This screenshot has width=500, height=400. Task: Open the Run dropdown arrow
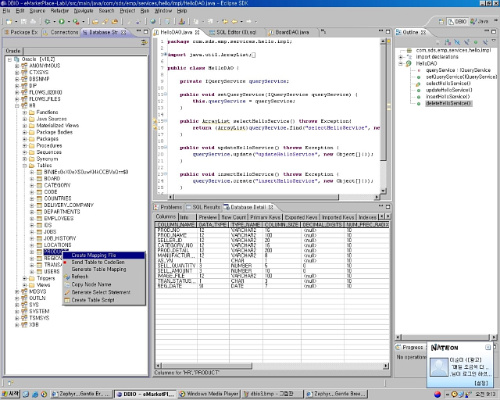tap(69, 22)
